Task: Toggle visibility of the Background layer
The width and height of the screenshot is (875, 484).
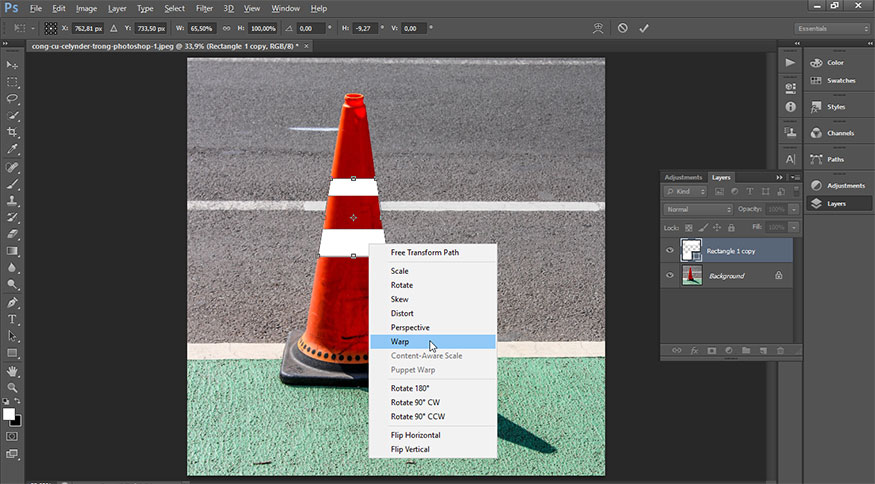Action: pyautogui.click(x=670, y=275)
